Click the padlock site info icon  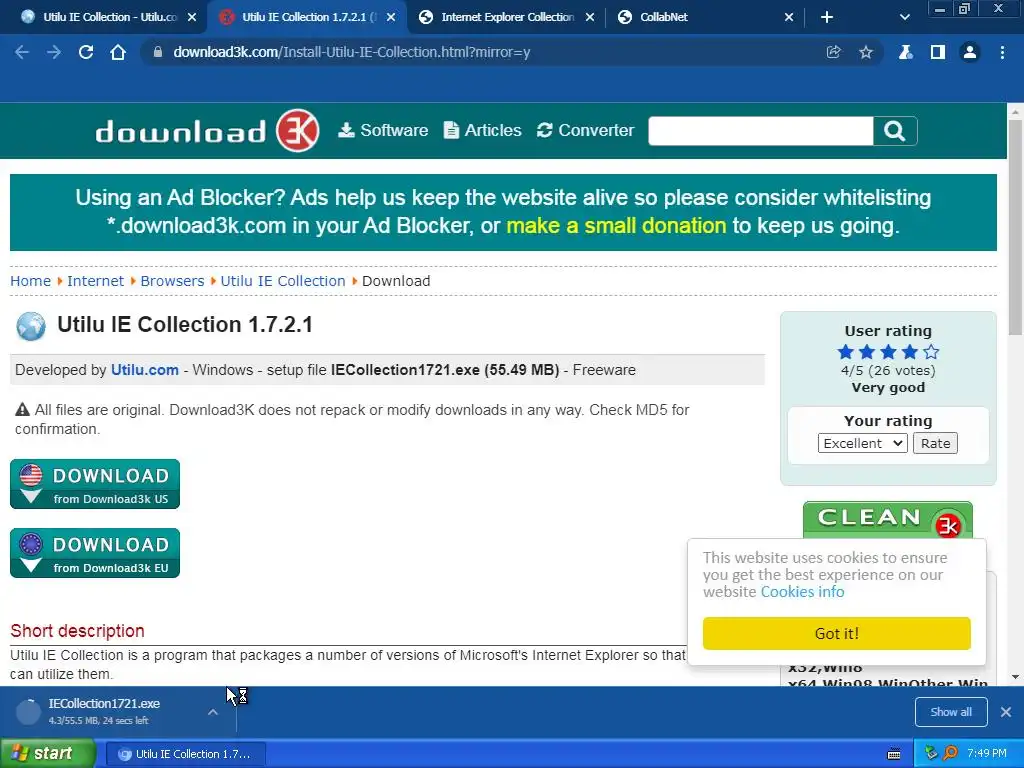157,52
